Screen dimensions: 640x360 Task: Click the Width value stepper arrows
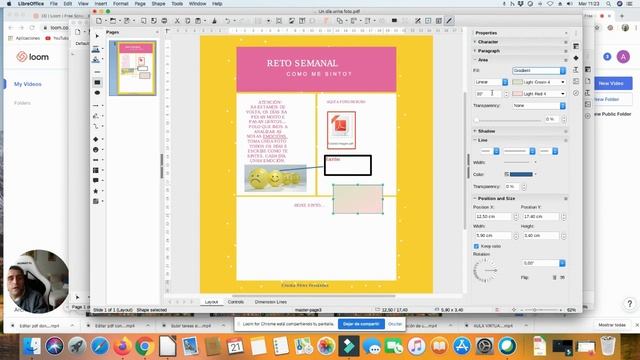pos(516,236)
